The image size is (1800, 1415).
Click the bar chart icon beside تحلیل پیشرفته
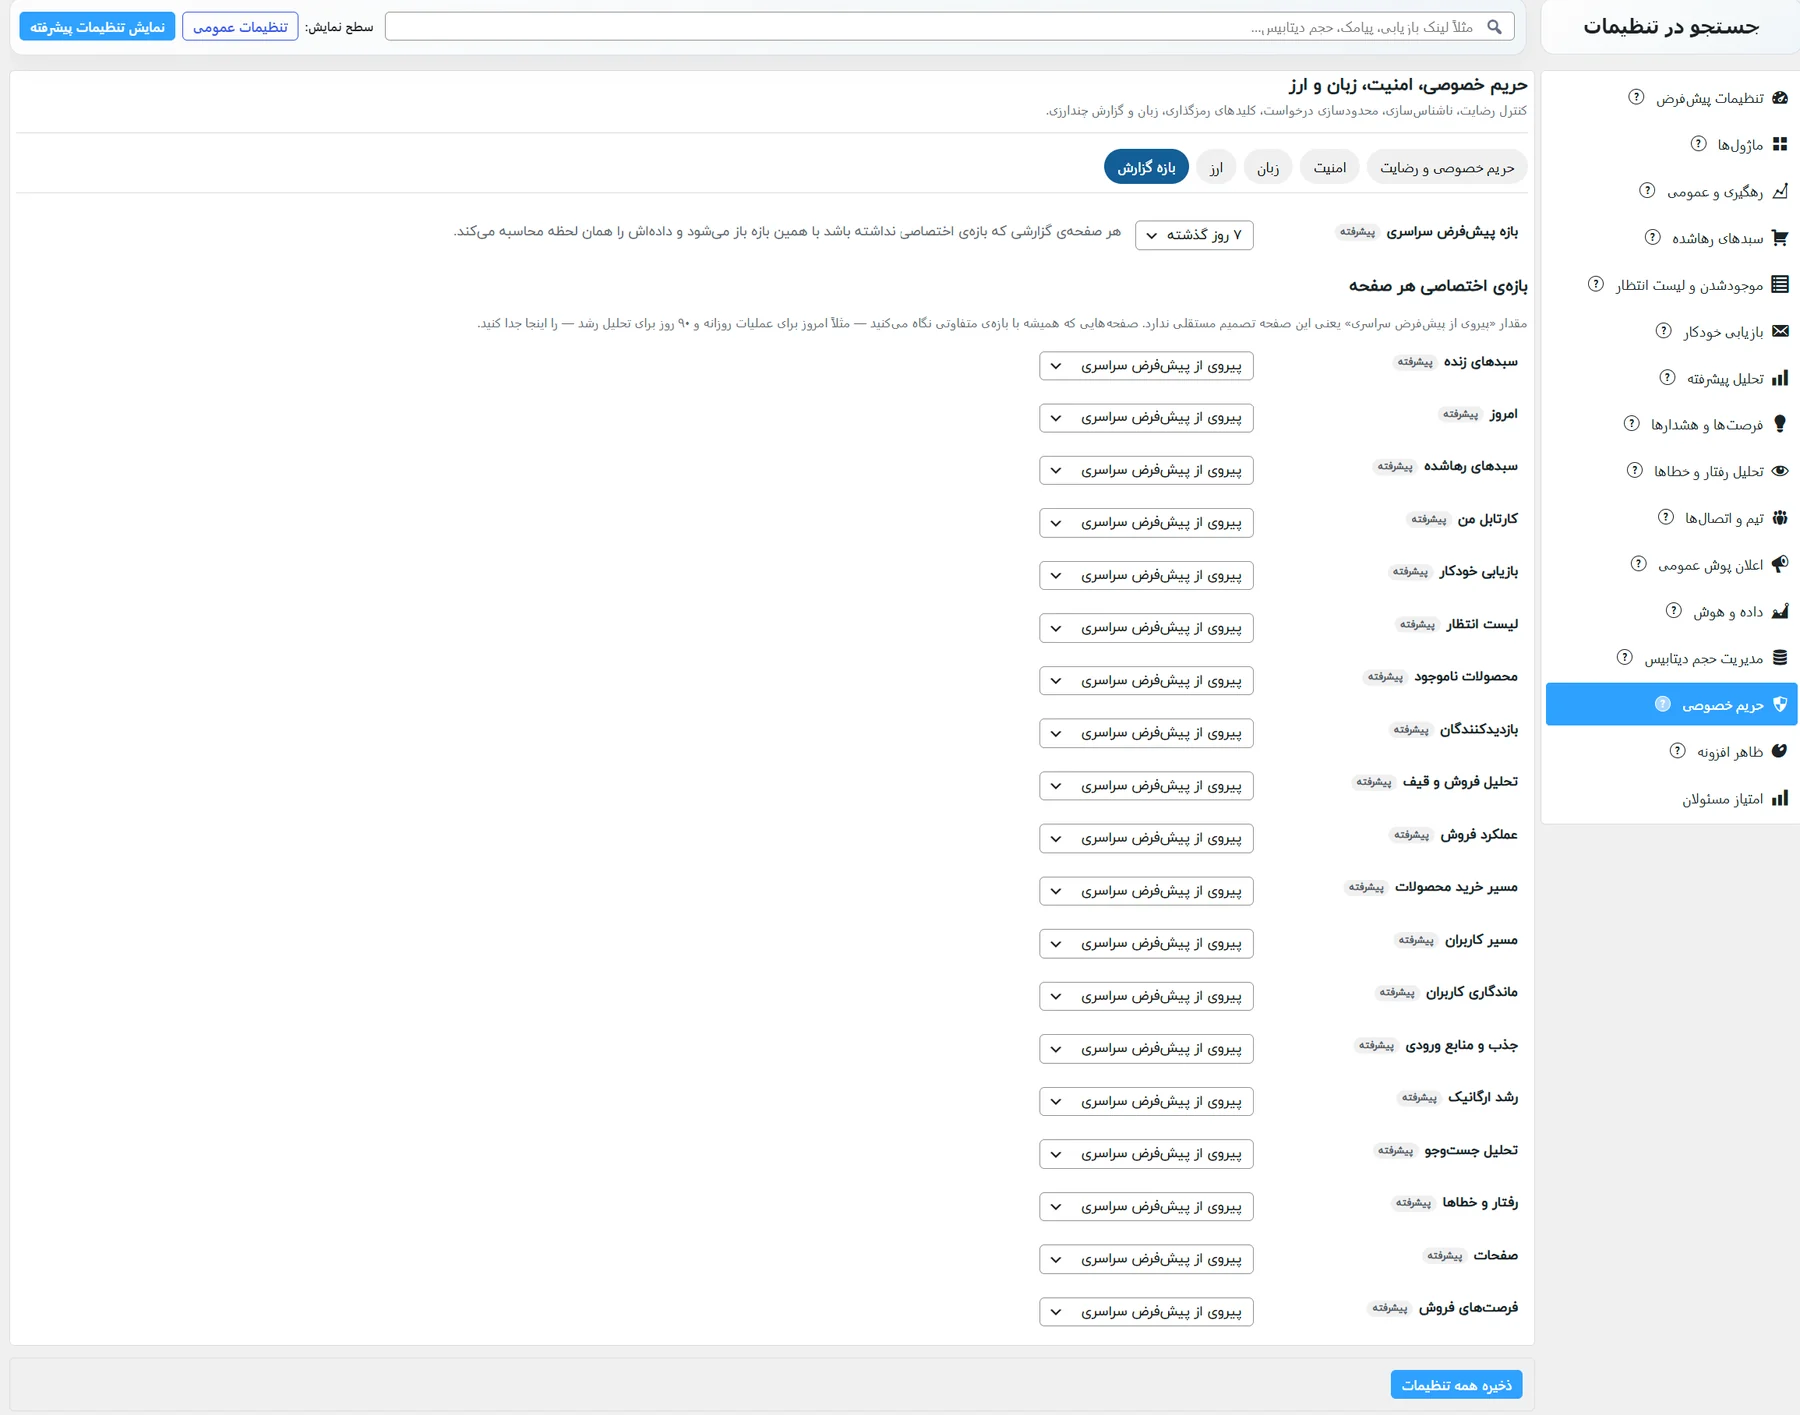click(1780, 378)
